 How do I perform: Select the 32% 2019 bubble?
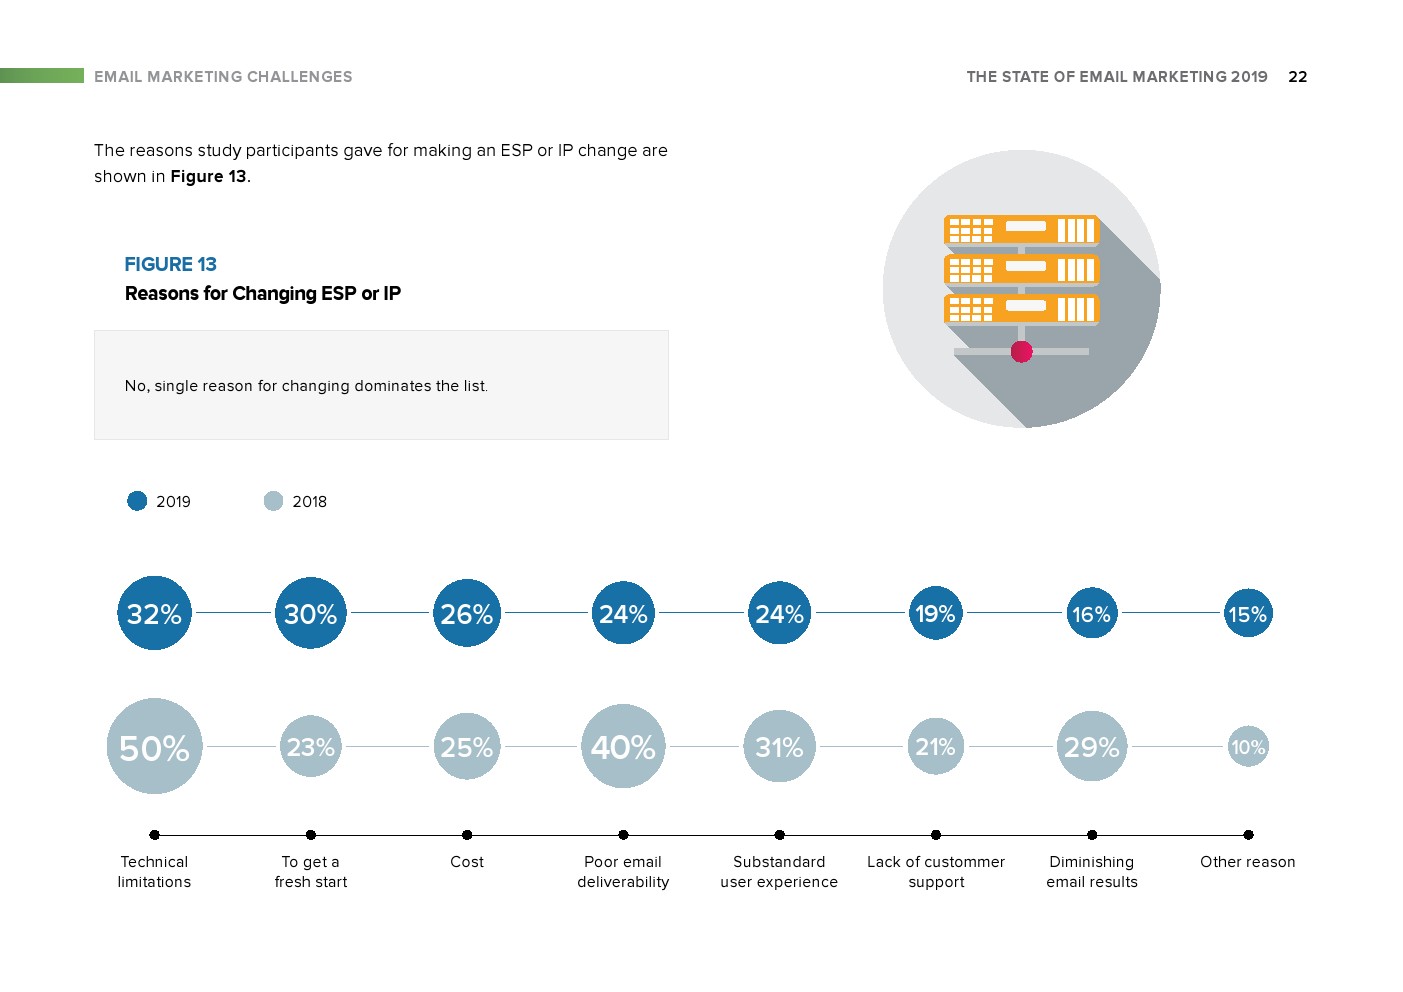(x=154, y=613)
